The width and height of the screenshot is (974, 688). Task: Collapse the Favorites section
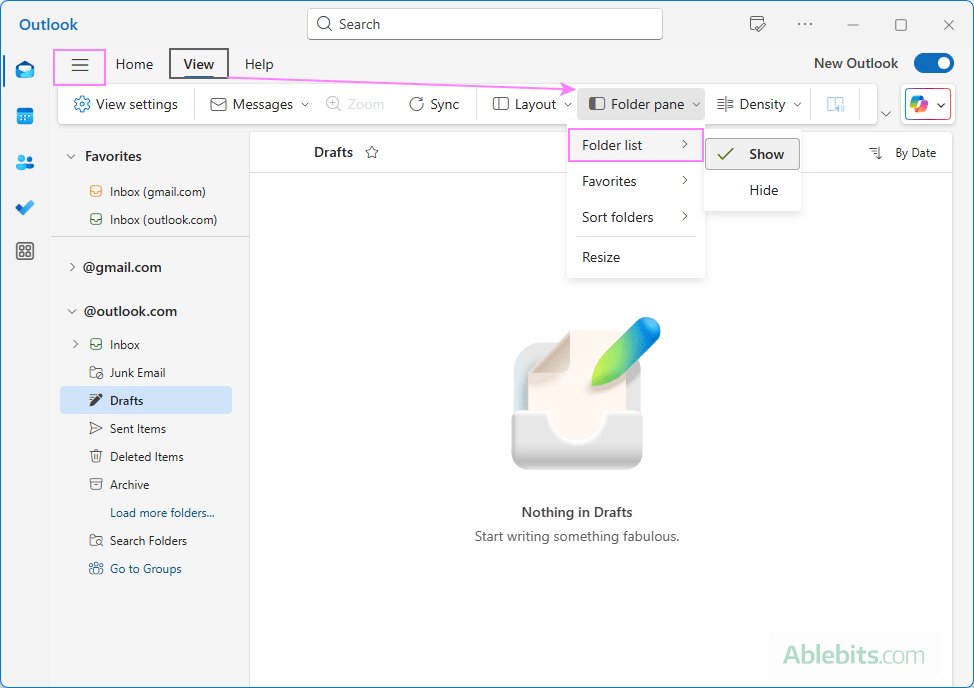coord(71,156)
